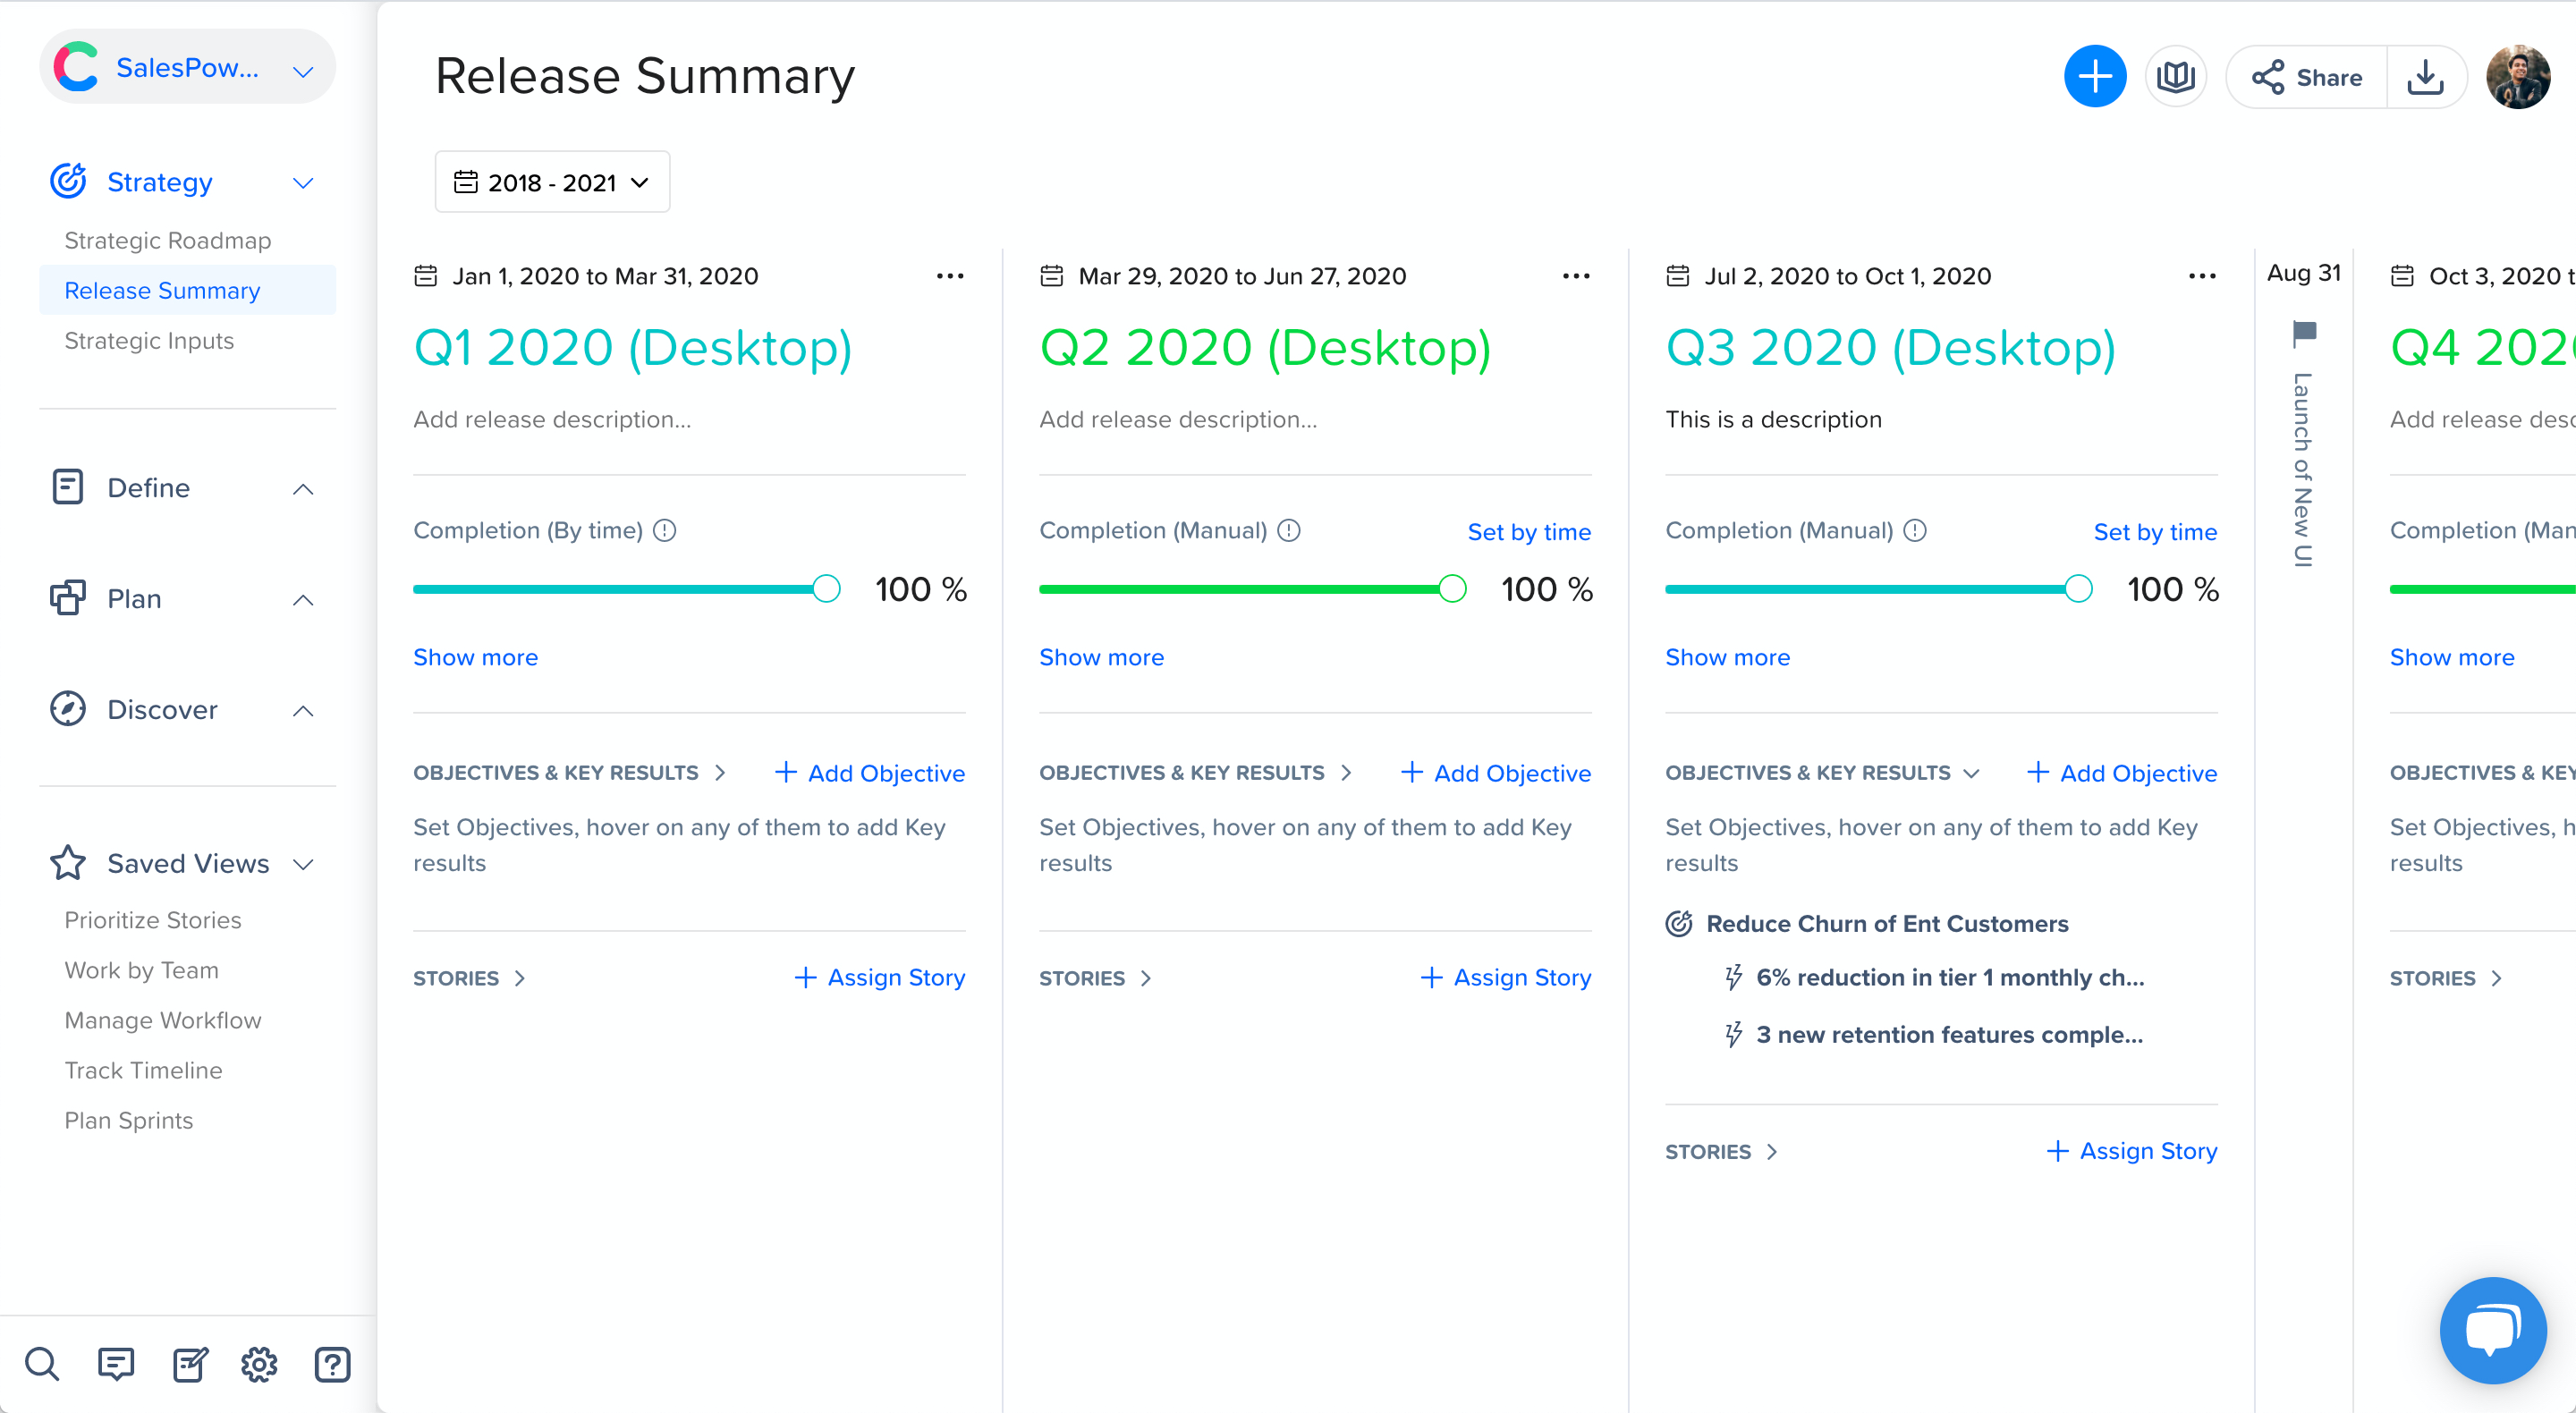2576x1413 pixels.
Task: Click the help question mark icon
Action: click(332, 1363)
